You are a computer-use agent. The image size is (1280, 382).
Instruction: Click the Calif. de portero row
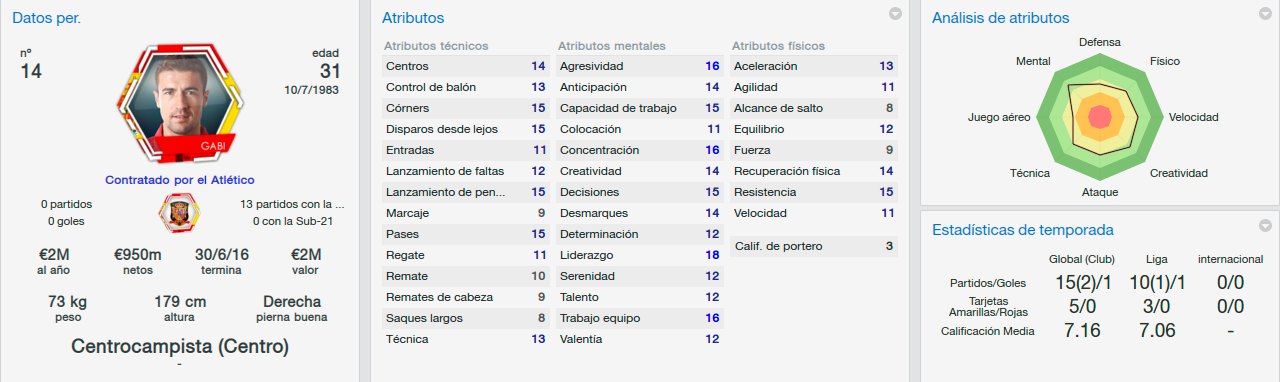[814, 246]
